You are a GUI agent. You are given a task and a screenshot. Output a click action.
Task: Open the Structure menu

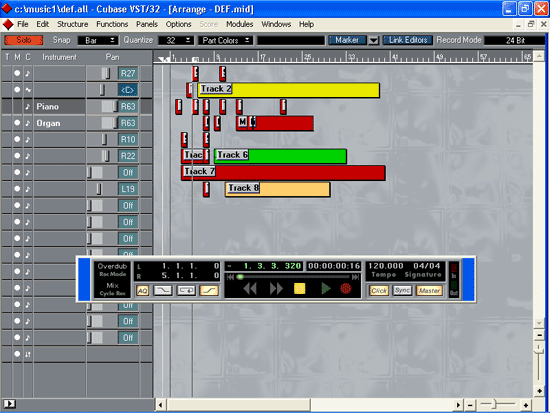click(73, 24)
